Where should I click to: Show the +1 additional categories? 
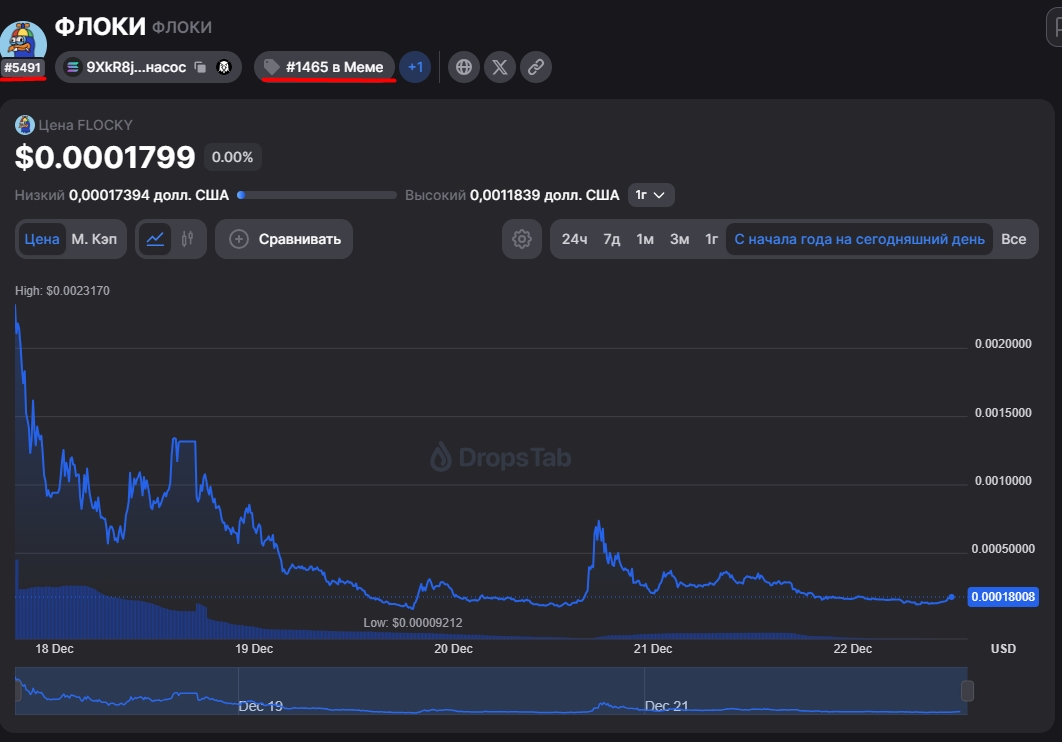click(x=415, y=67)
